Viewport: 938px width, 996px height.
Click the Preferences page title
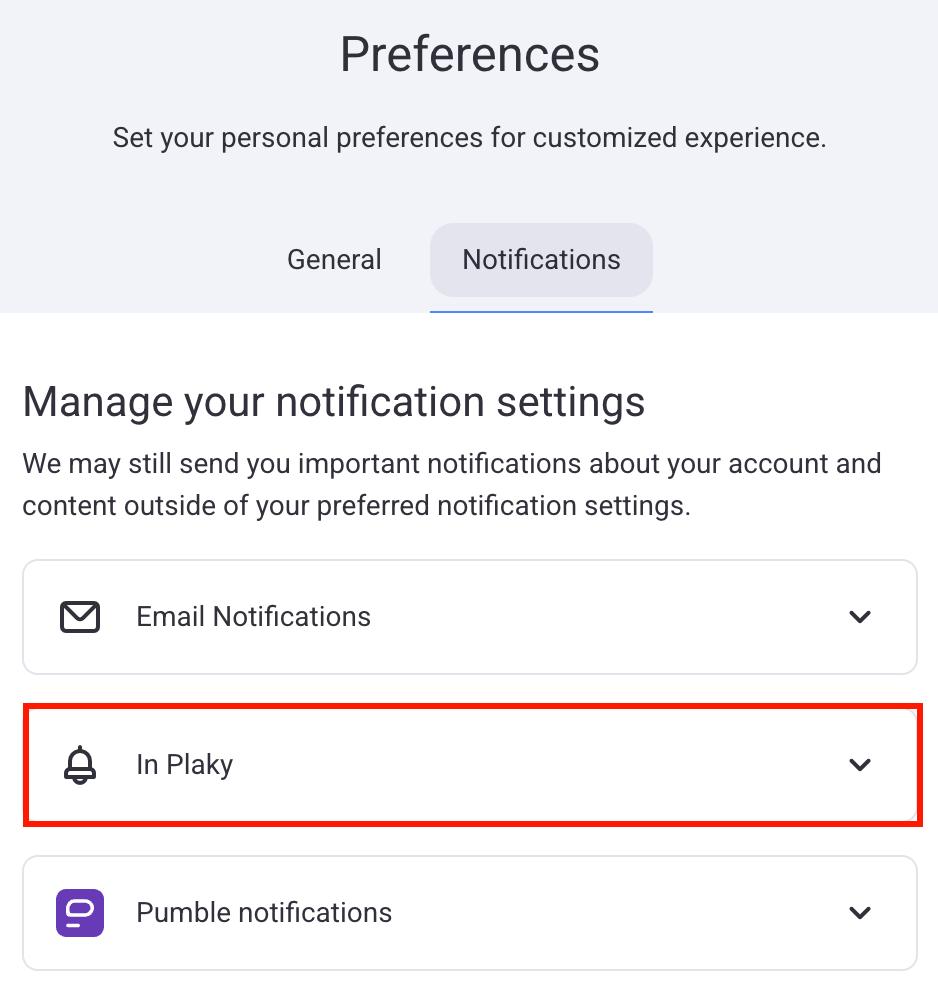point(469,54)
